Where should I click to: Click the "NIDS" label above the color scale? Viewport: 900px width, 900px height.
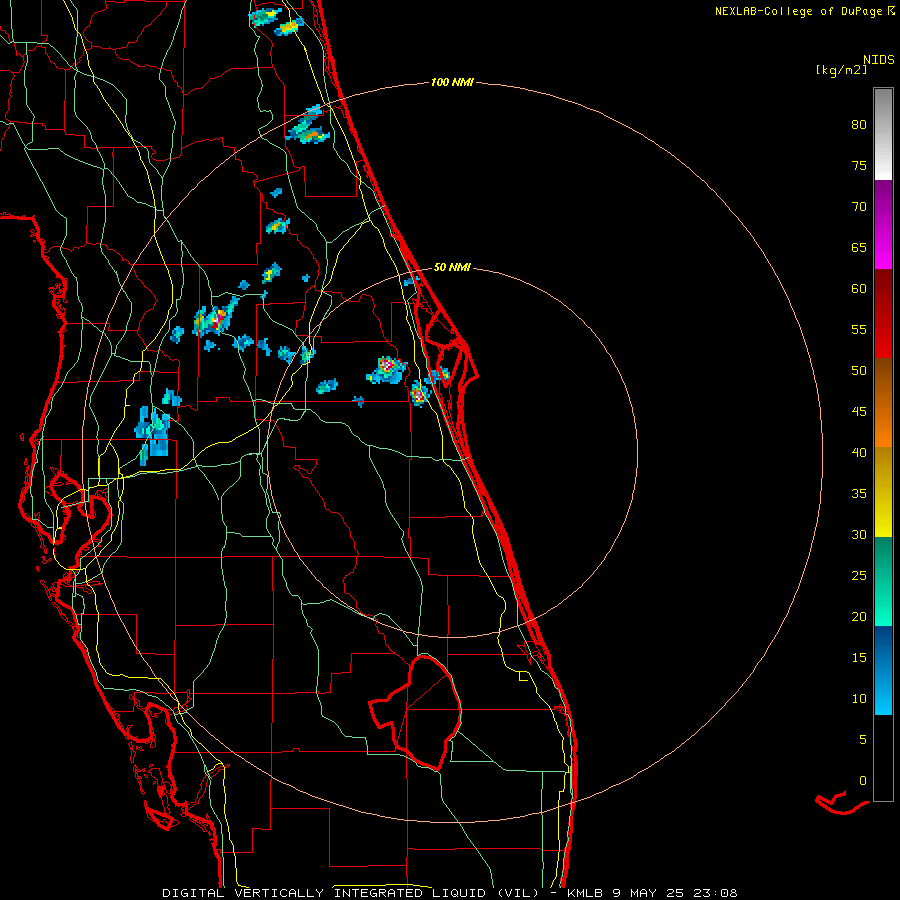(878, 60)
